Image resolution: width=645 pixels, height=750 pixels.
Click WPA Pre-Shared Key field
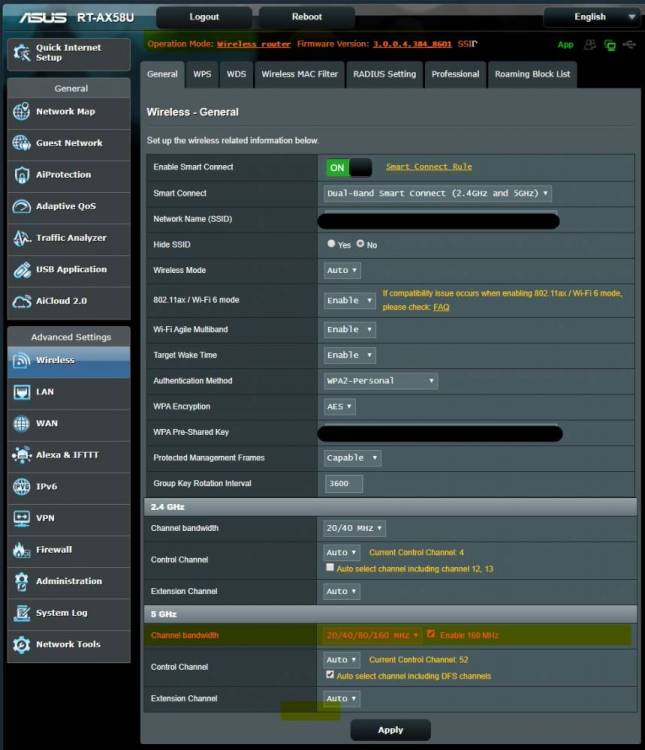pos(440,433)
